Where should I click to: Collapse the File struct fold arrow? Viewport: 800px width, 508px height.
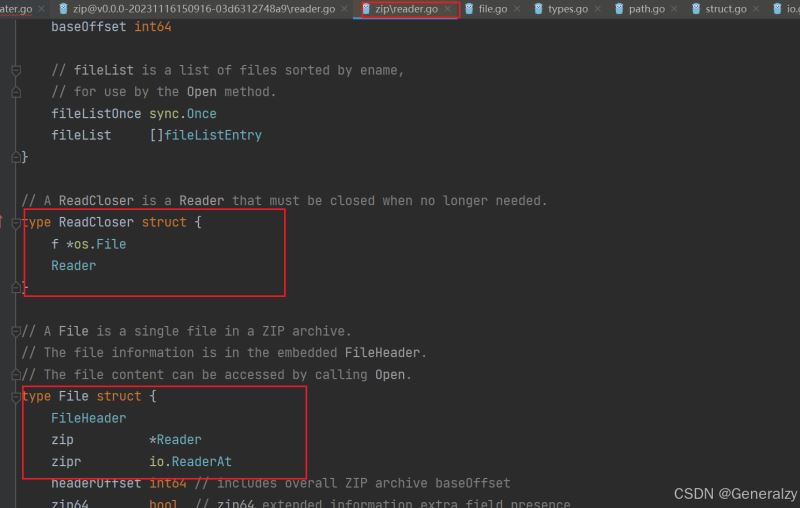[16, 396]
